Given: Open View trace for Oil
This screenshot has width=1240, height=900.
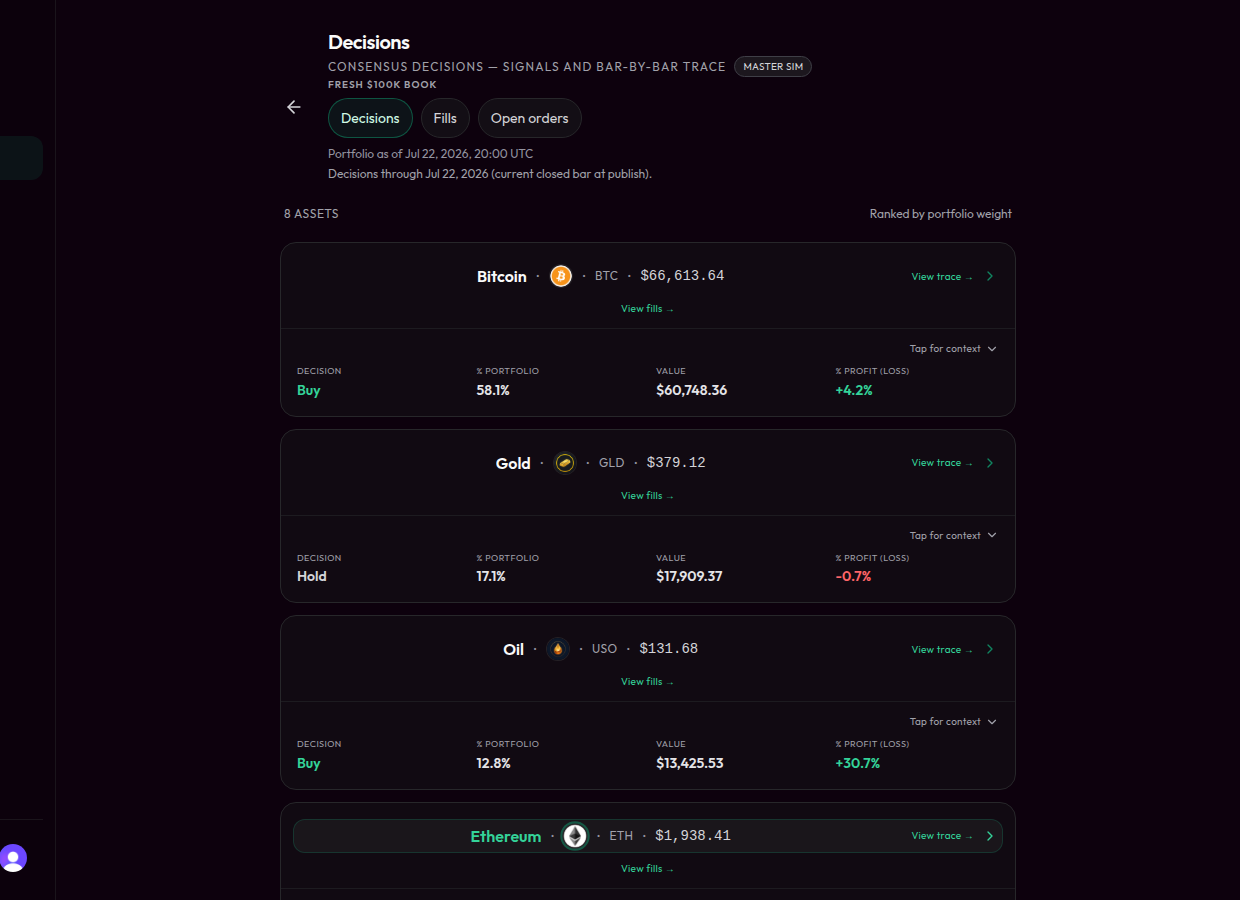Looking at the screenshot, I should (x=942, y=650).
